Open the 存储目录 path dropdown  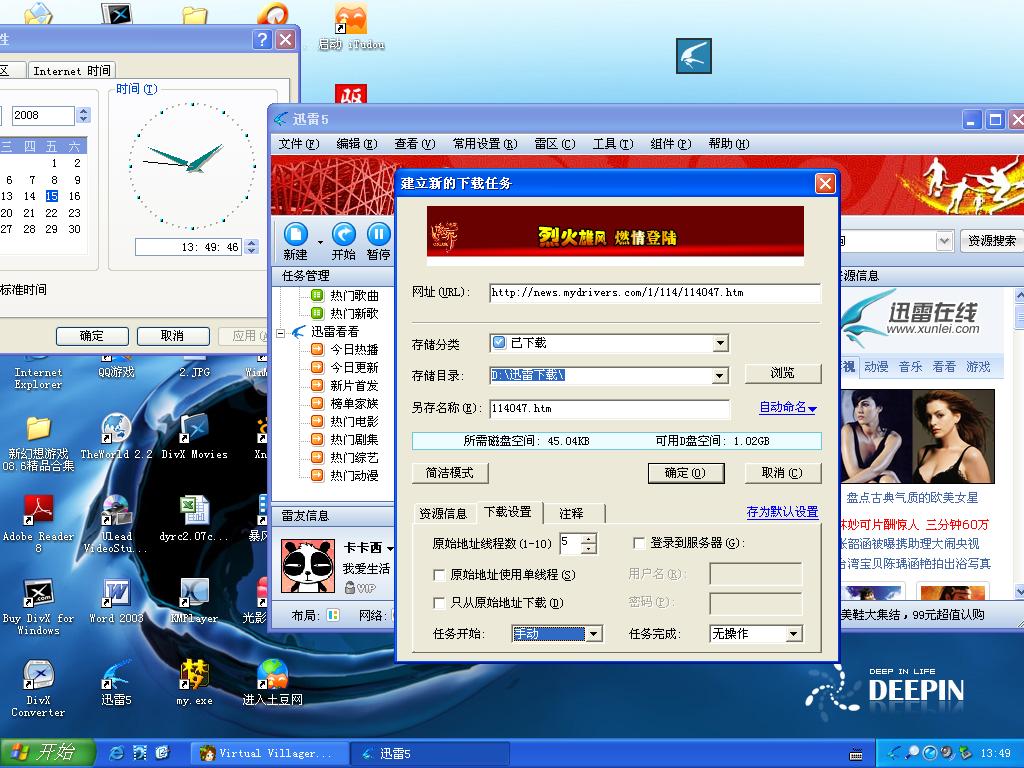tap(720, 375)
